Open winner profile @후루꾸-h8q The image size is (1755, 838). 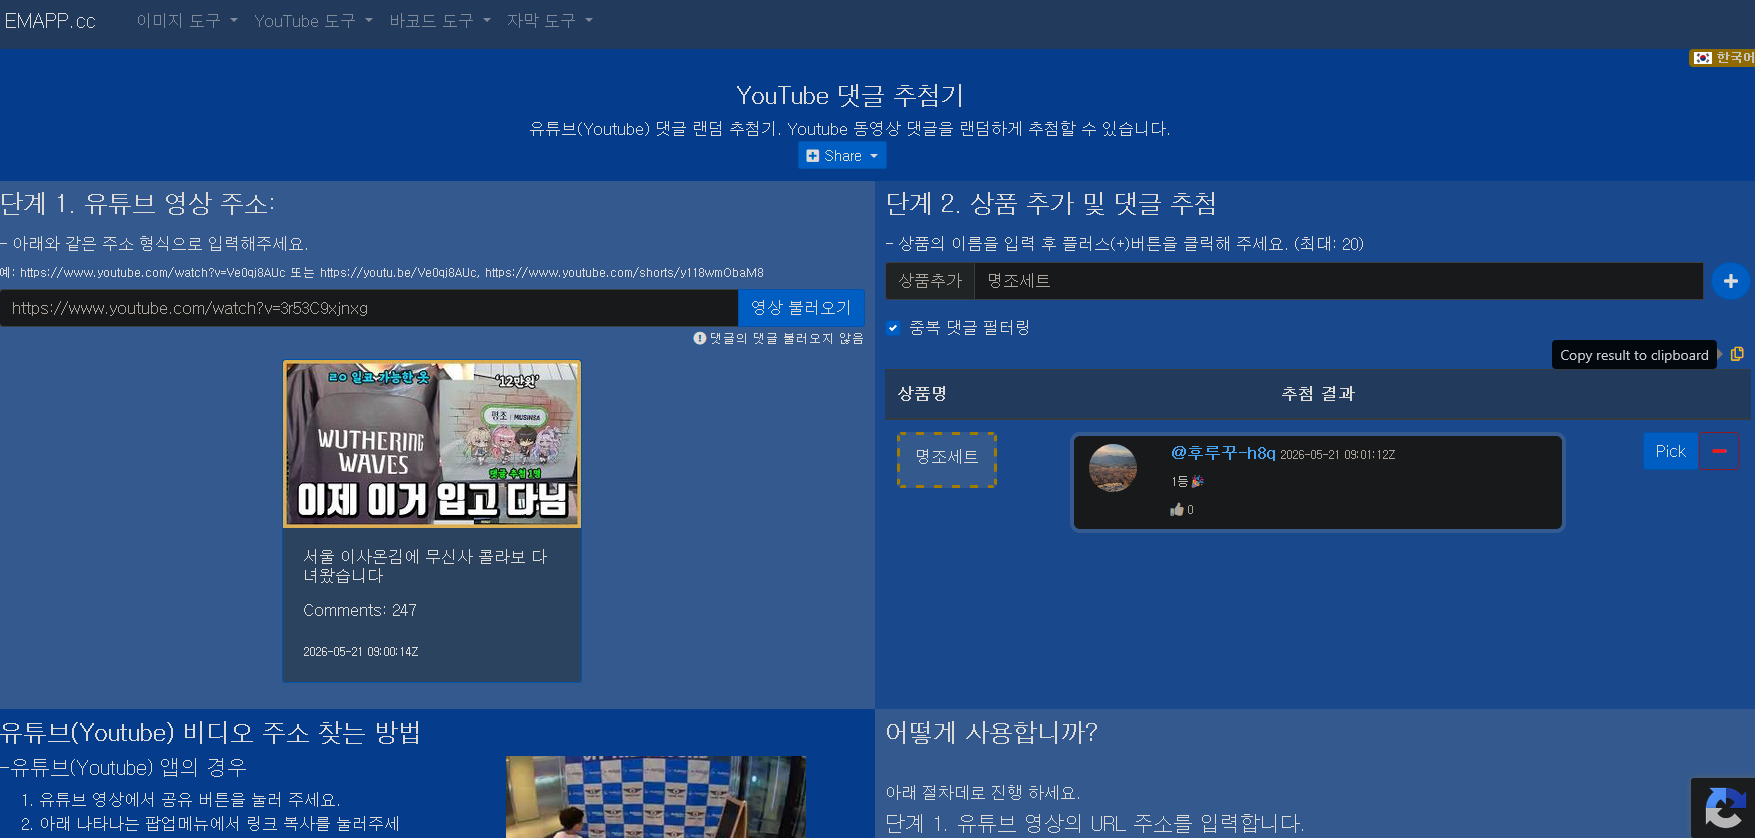[x=1223, y=453]
